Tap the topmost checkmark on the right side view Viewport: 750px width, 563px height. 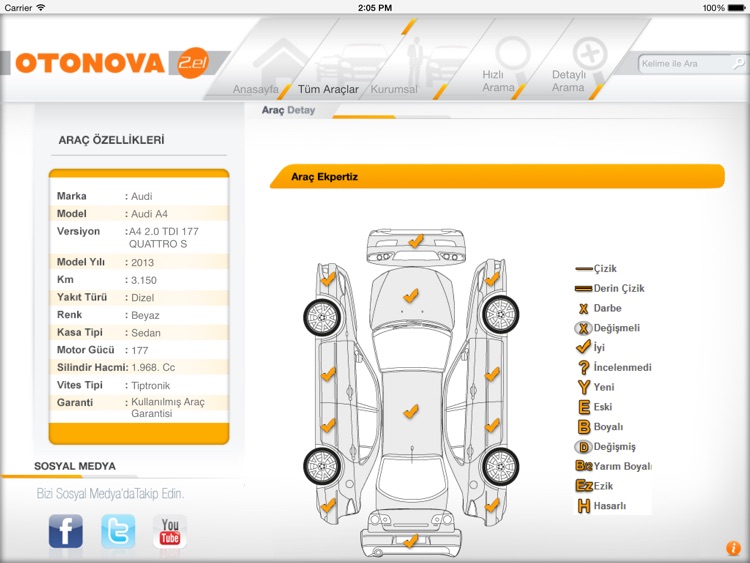coord(492,278)
